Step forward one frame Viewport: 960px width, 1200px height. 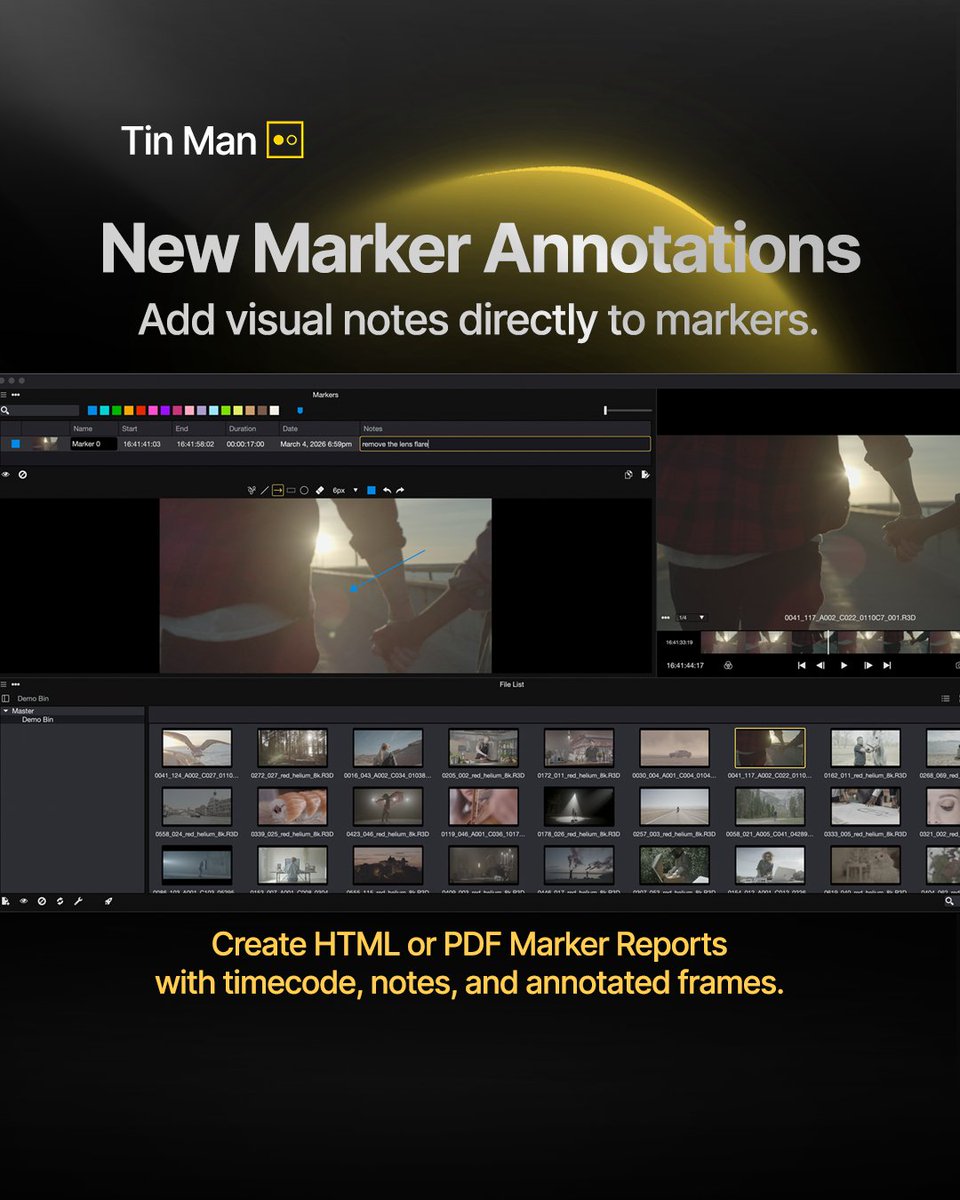[x=868, y=665]
